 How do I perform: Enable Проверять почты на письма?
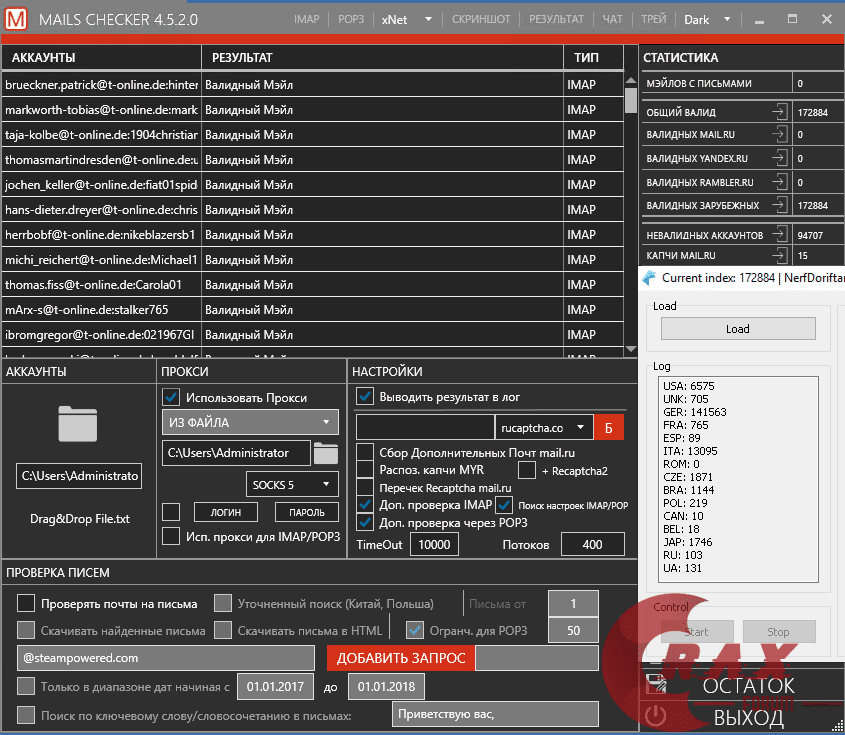click(x=25, y=603)
